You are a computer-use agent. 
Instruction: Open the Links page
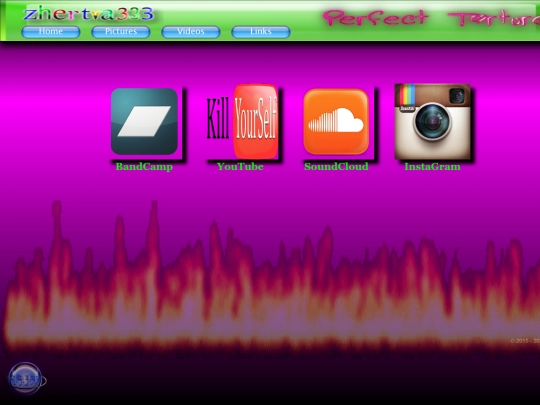click(261, 32)
